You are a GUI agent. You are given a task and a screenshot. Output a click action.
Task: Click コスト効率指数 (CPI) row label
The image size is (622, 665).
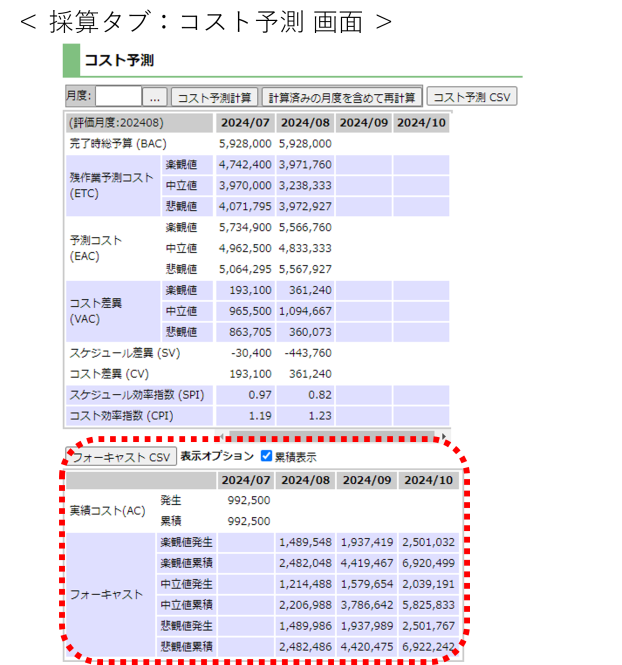tap(121, 416)
